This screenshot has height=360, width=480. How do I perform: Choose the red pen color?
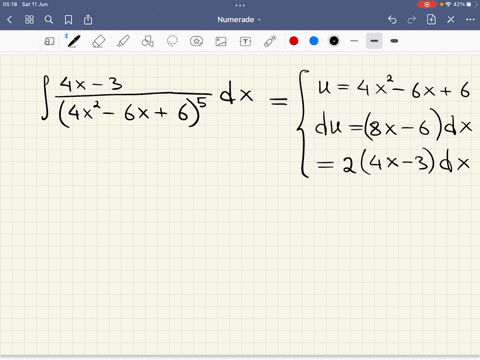click(x=294, y=41)
